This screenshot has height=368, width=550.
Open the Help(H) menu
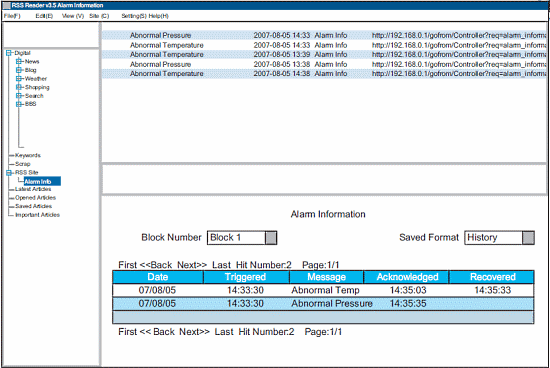159,16
